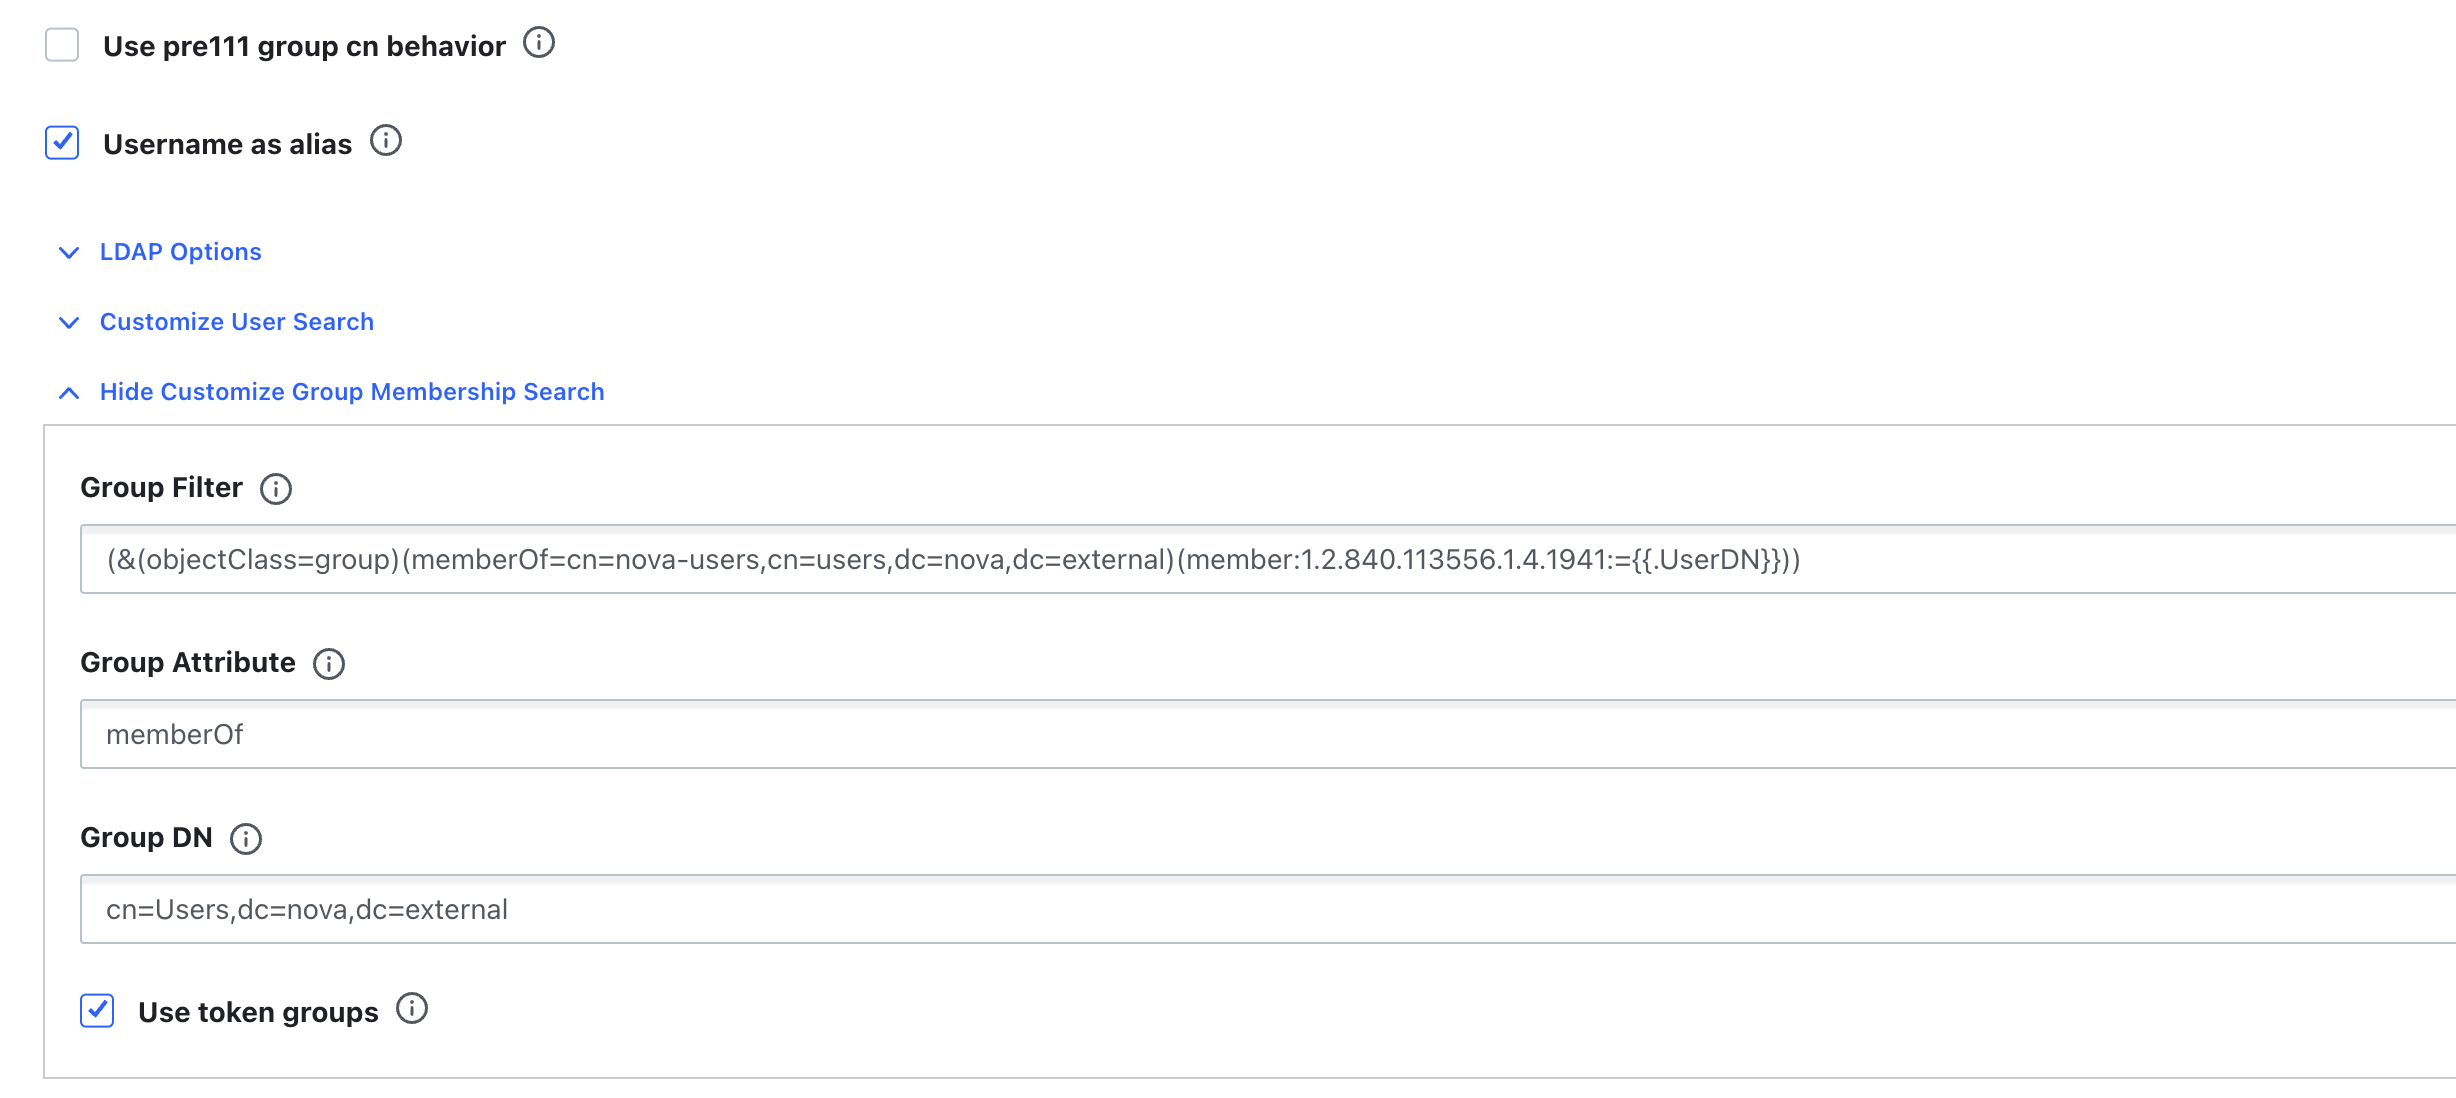Image resolution: width=2456 pixels, height=1098 pixels.
Task: Show info icon beside Username as alias
Action: pos(386,141)
